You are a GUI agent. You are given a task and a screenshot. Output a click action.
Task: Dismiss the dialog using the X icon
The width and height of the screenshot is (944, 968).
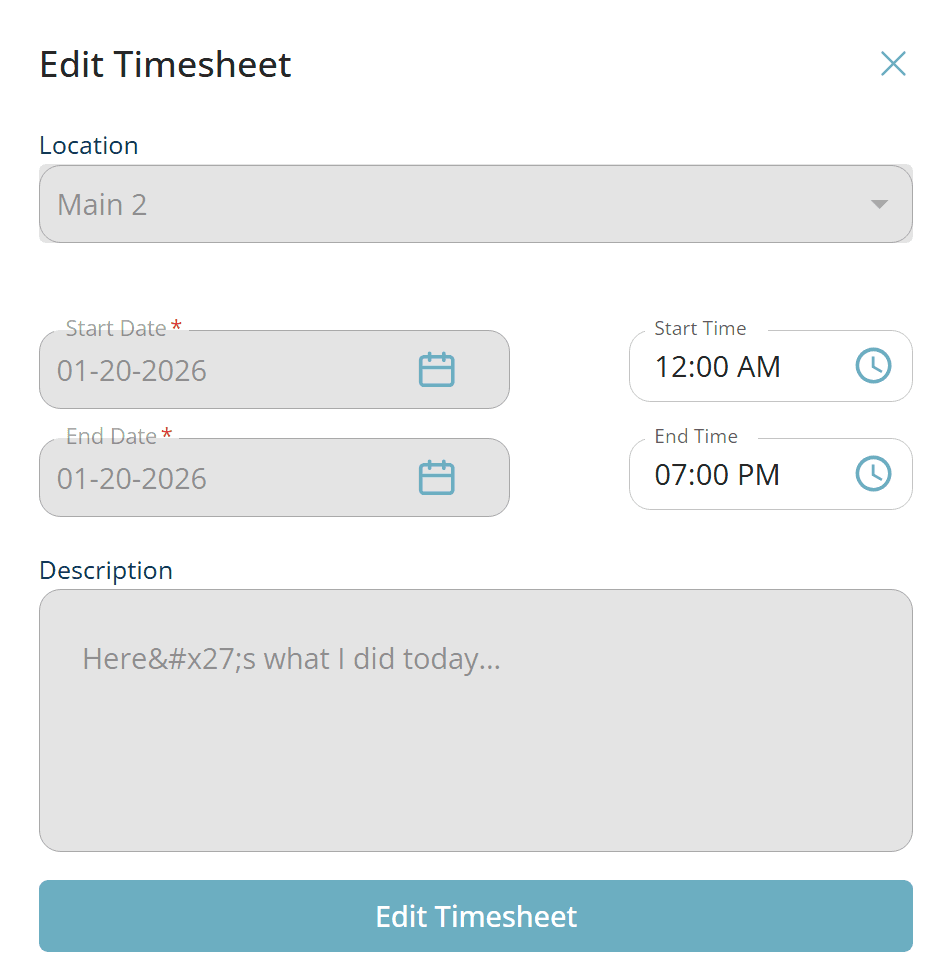(893, 63)
